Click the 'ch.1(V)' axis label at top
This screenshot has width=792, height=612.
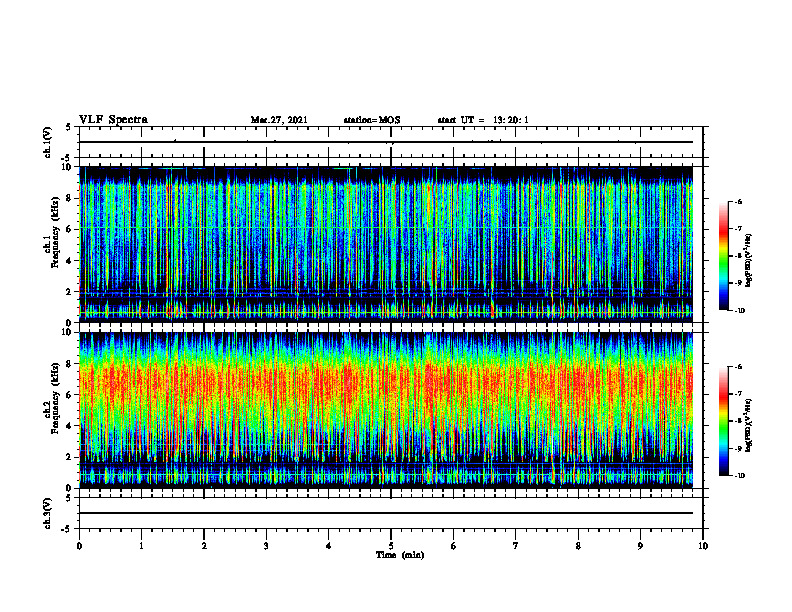(x=48, y=142)
